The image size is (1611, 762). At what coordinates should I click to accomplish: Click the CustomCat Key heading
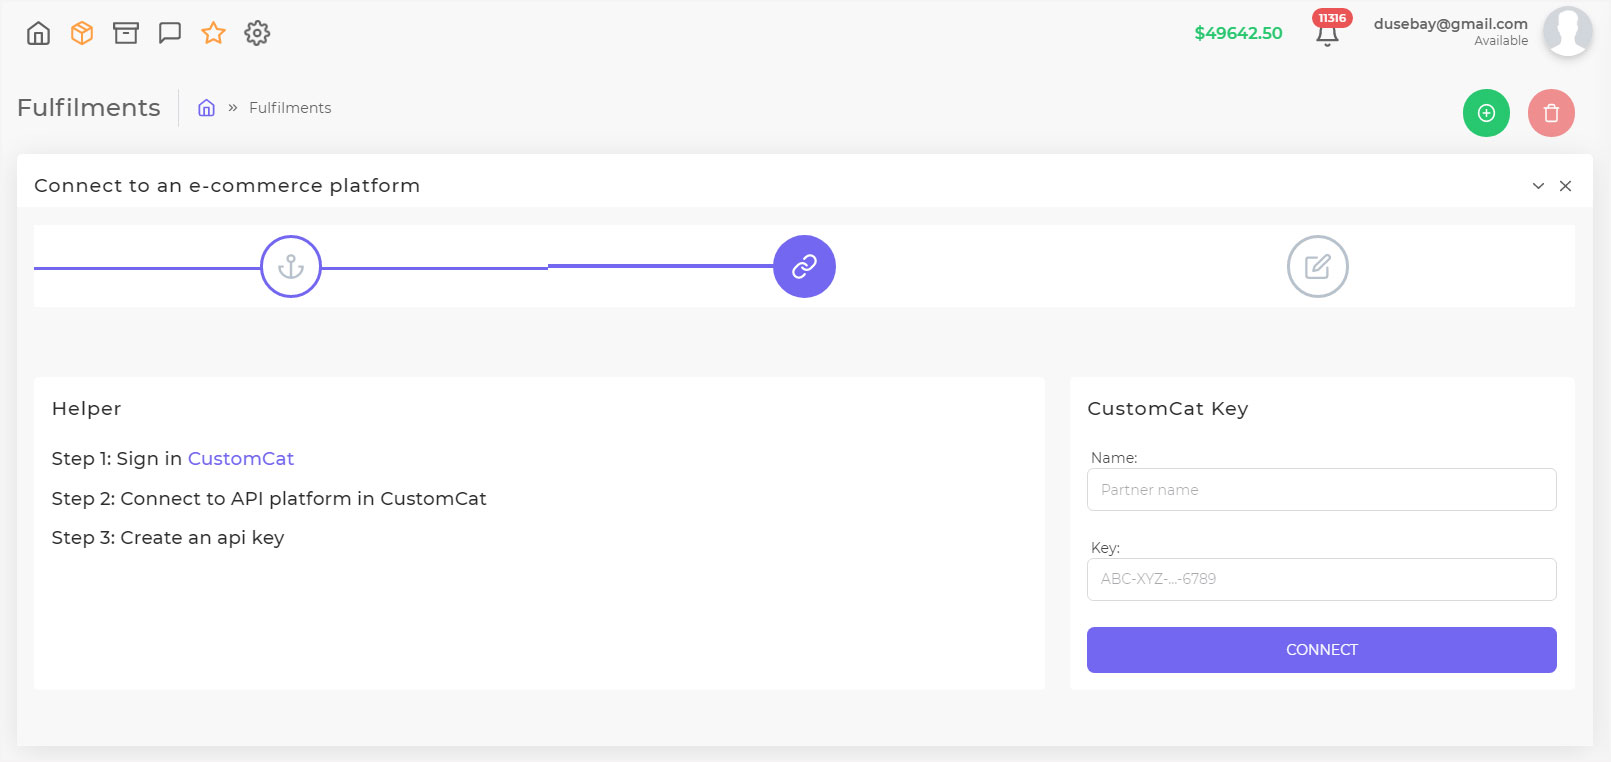1167,408
